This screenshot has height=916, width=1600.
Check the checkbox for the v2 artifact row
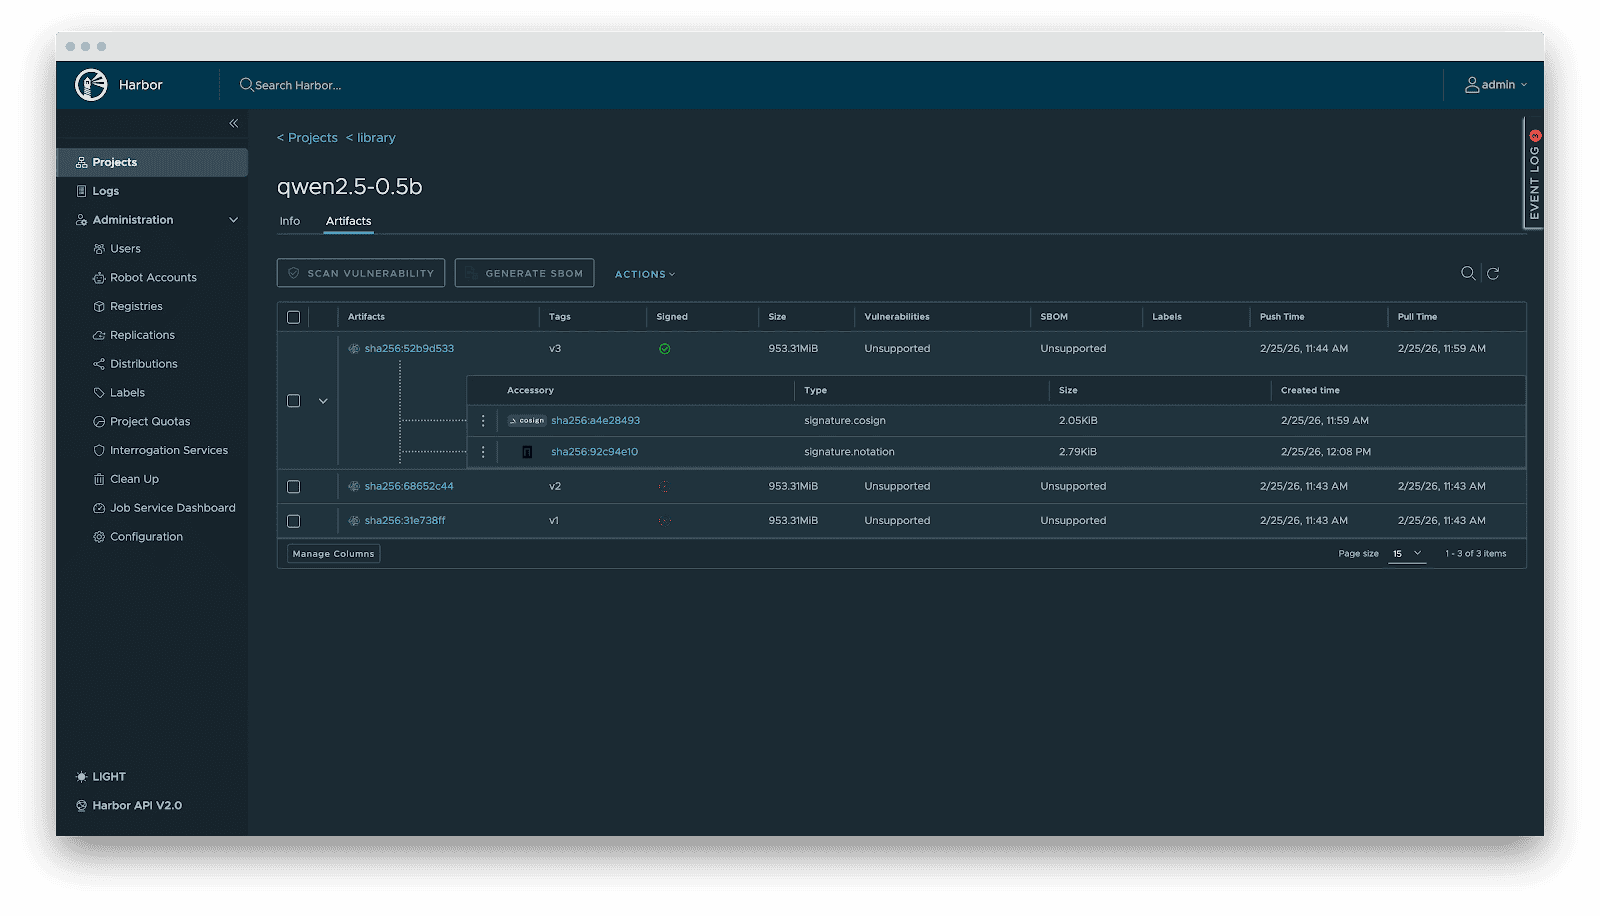click(293, 486)
